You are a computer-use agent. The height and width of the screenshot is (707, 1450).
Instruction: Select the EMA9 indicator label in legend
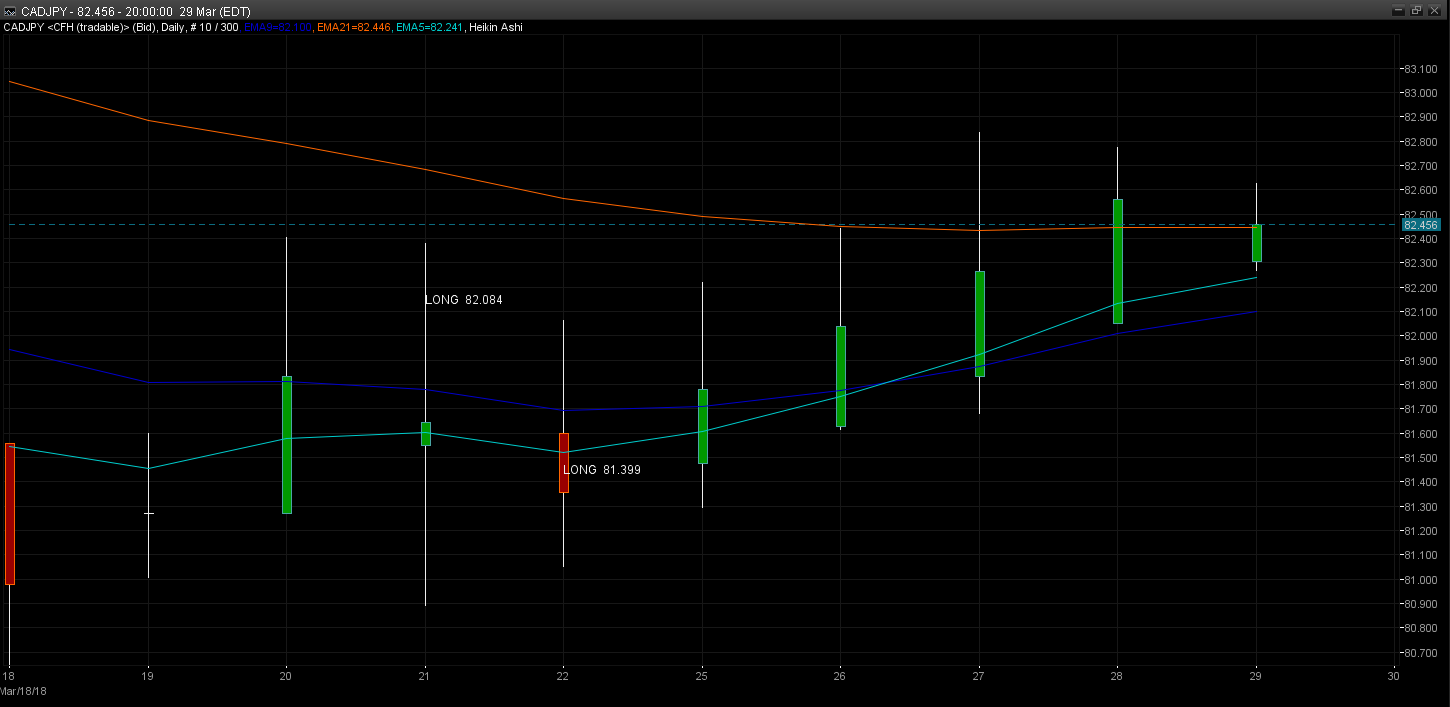click(278, 28)
